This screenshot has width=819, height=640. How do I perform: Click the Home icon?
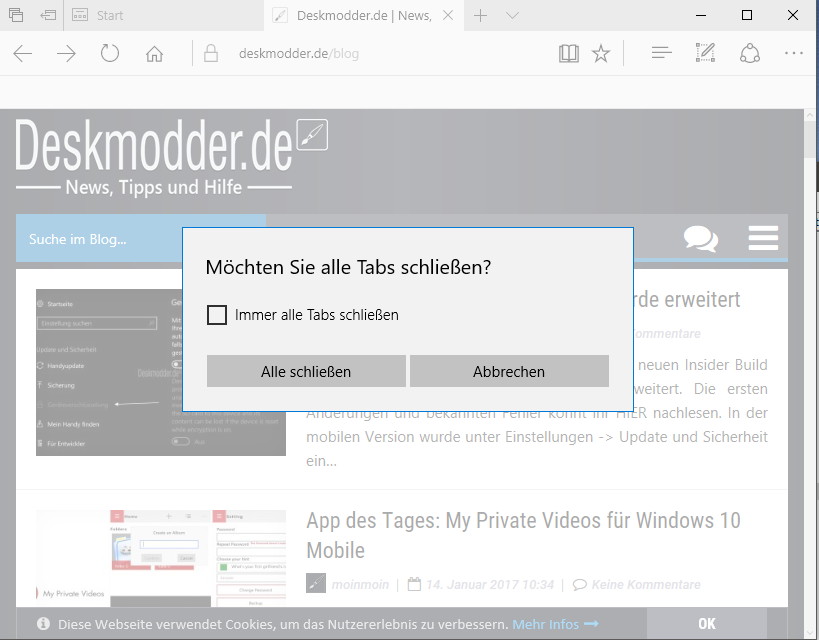click(x=154, y=53)
